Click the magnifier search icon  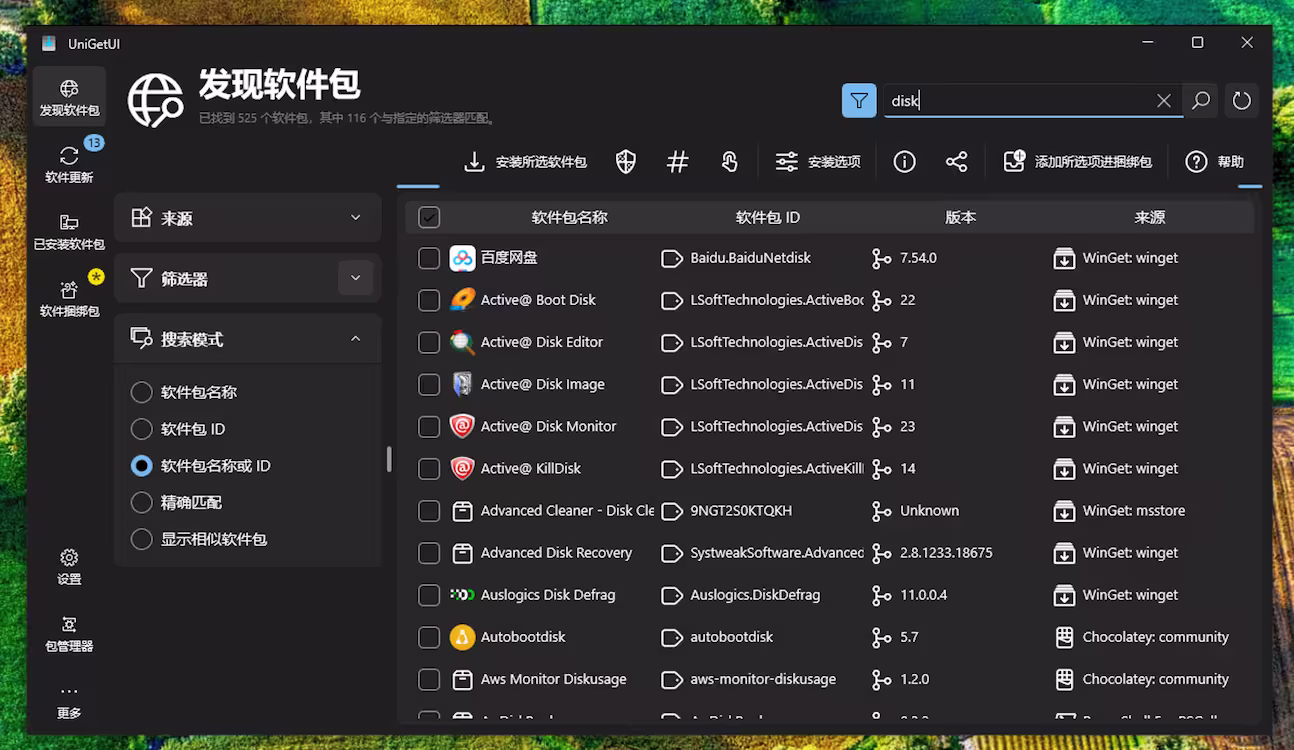1201,100
